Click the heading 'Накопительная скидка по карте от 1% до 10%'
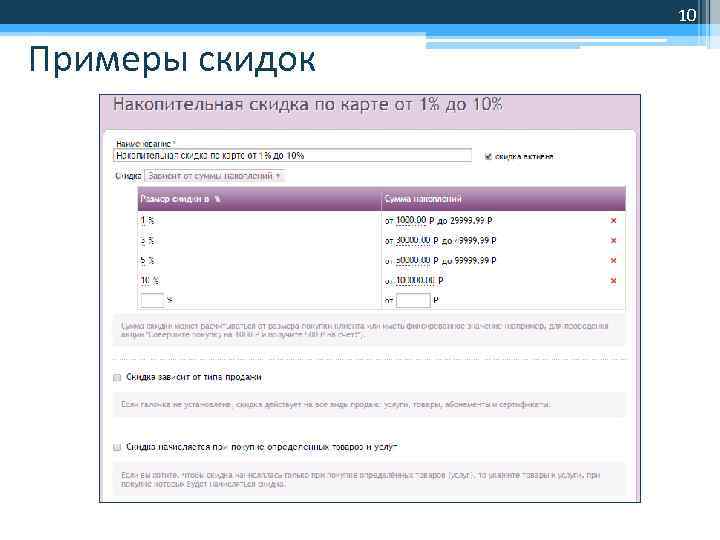 coord(308,105)
